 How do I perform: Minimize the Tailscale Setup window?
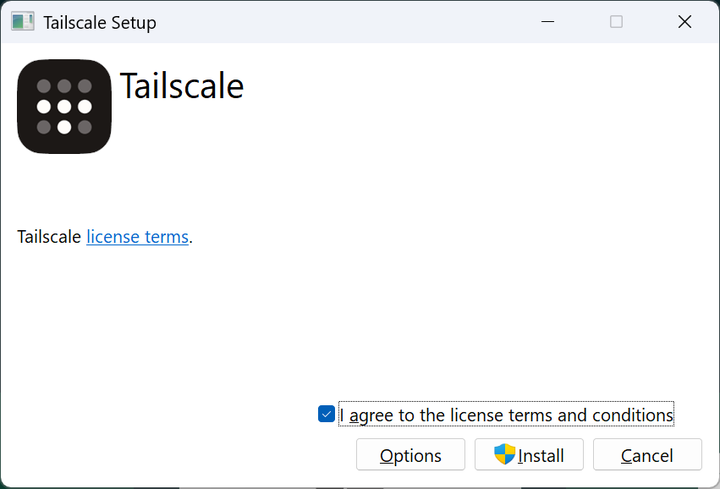pyautogui.click(x=547, y=22)
